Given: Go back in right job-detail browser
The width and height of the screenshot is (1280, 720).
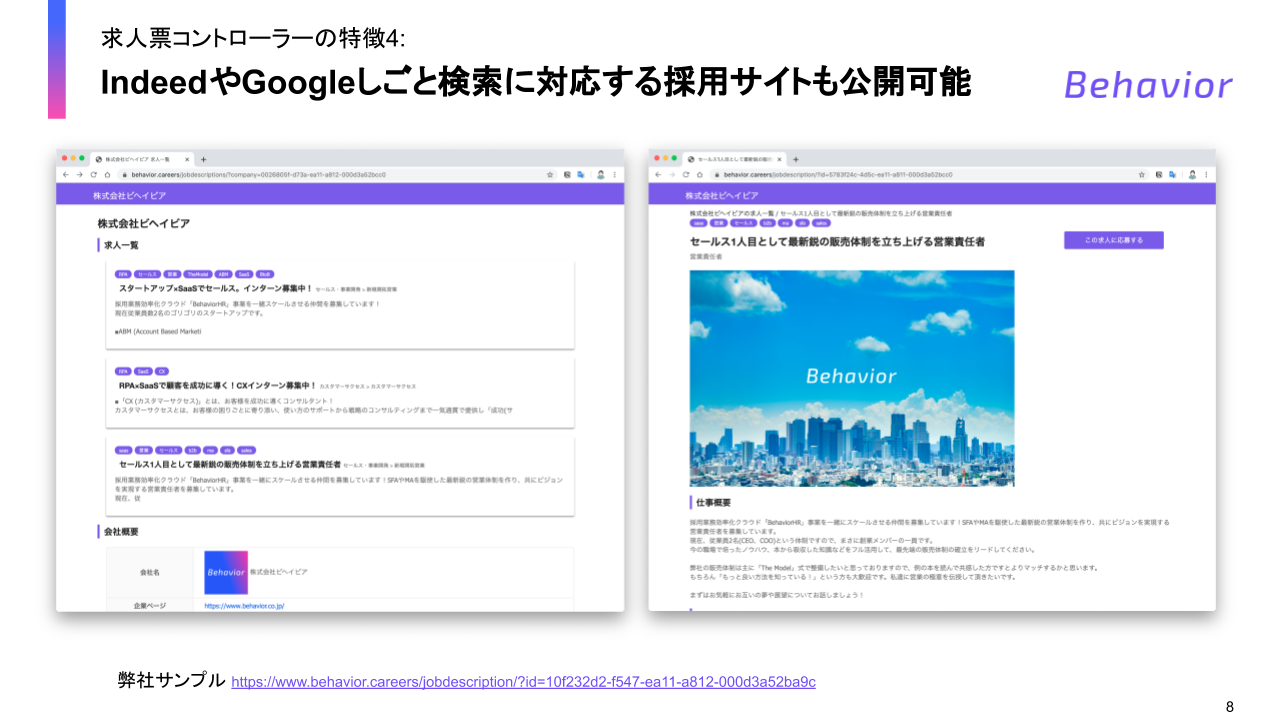Looking at the screenshot, I should coord(658,174).
